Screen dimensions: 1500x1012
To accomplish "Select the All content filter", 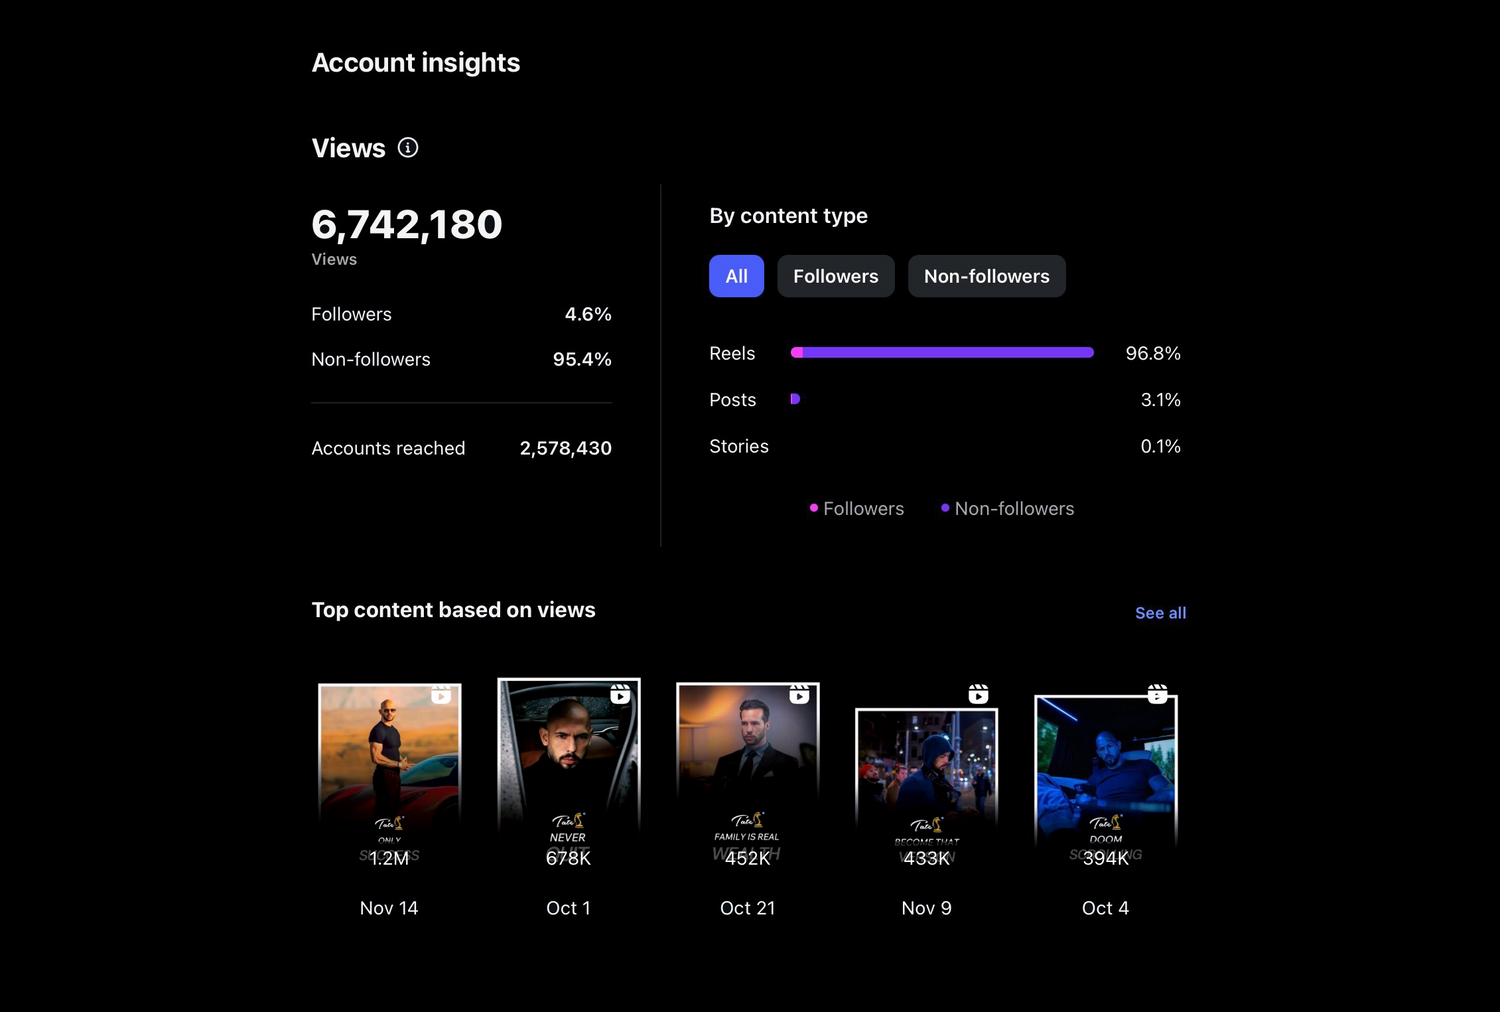I will tap(736, 276).
